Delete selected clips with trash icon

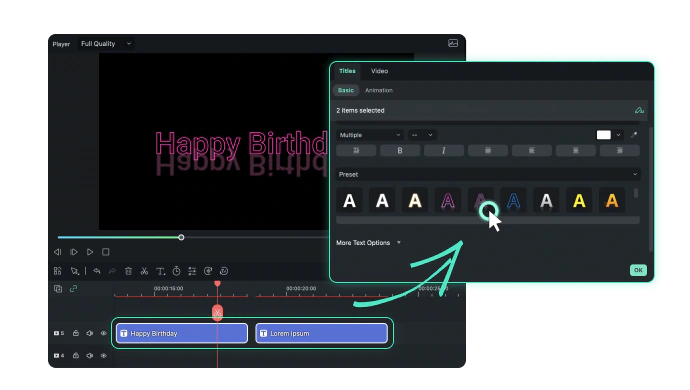[128, 271]
